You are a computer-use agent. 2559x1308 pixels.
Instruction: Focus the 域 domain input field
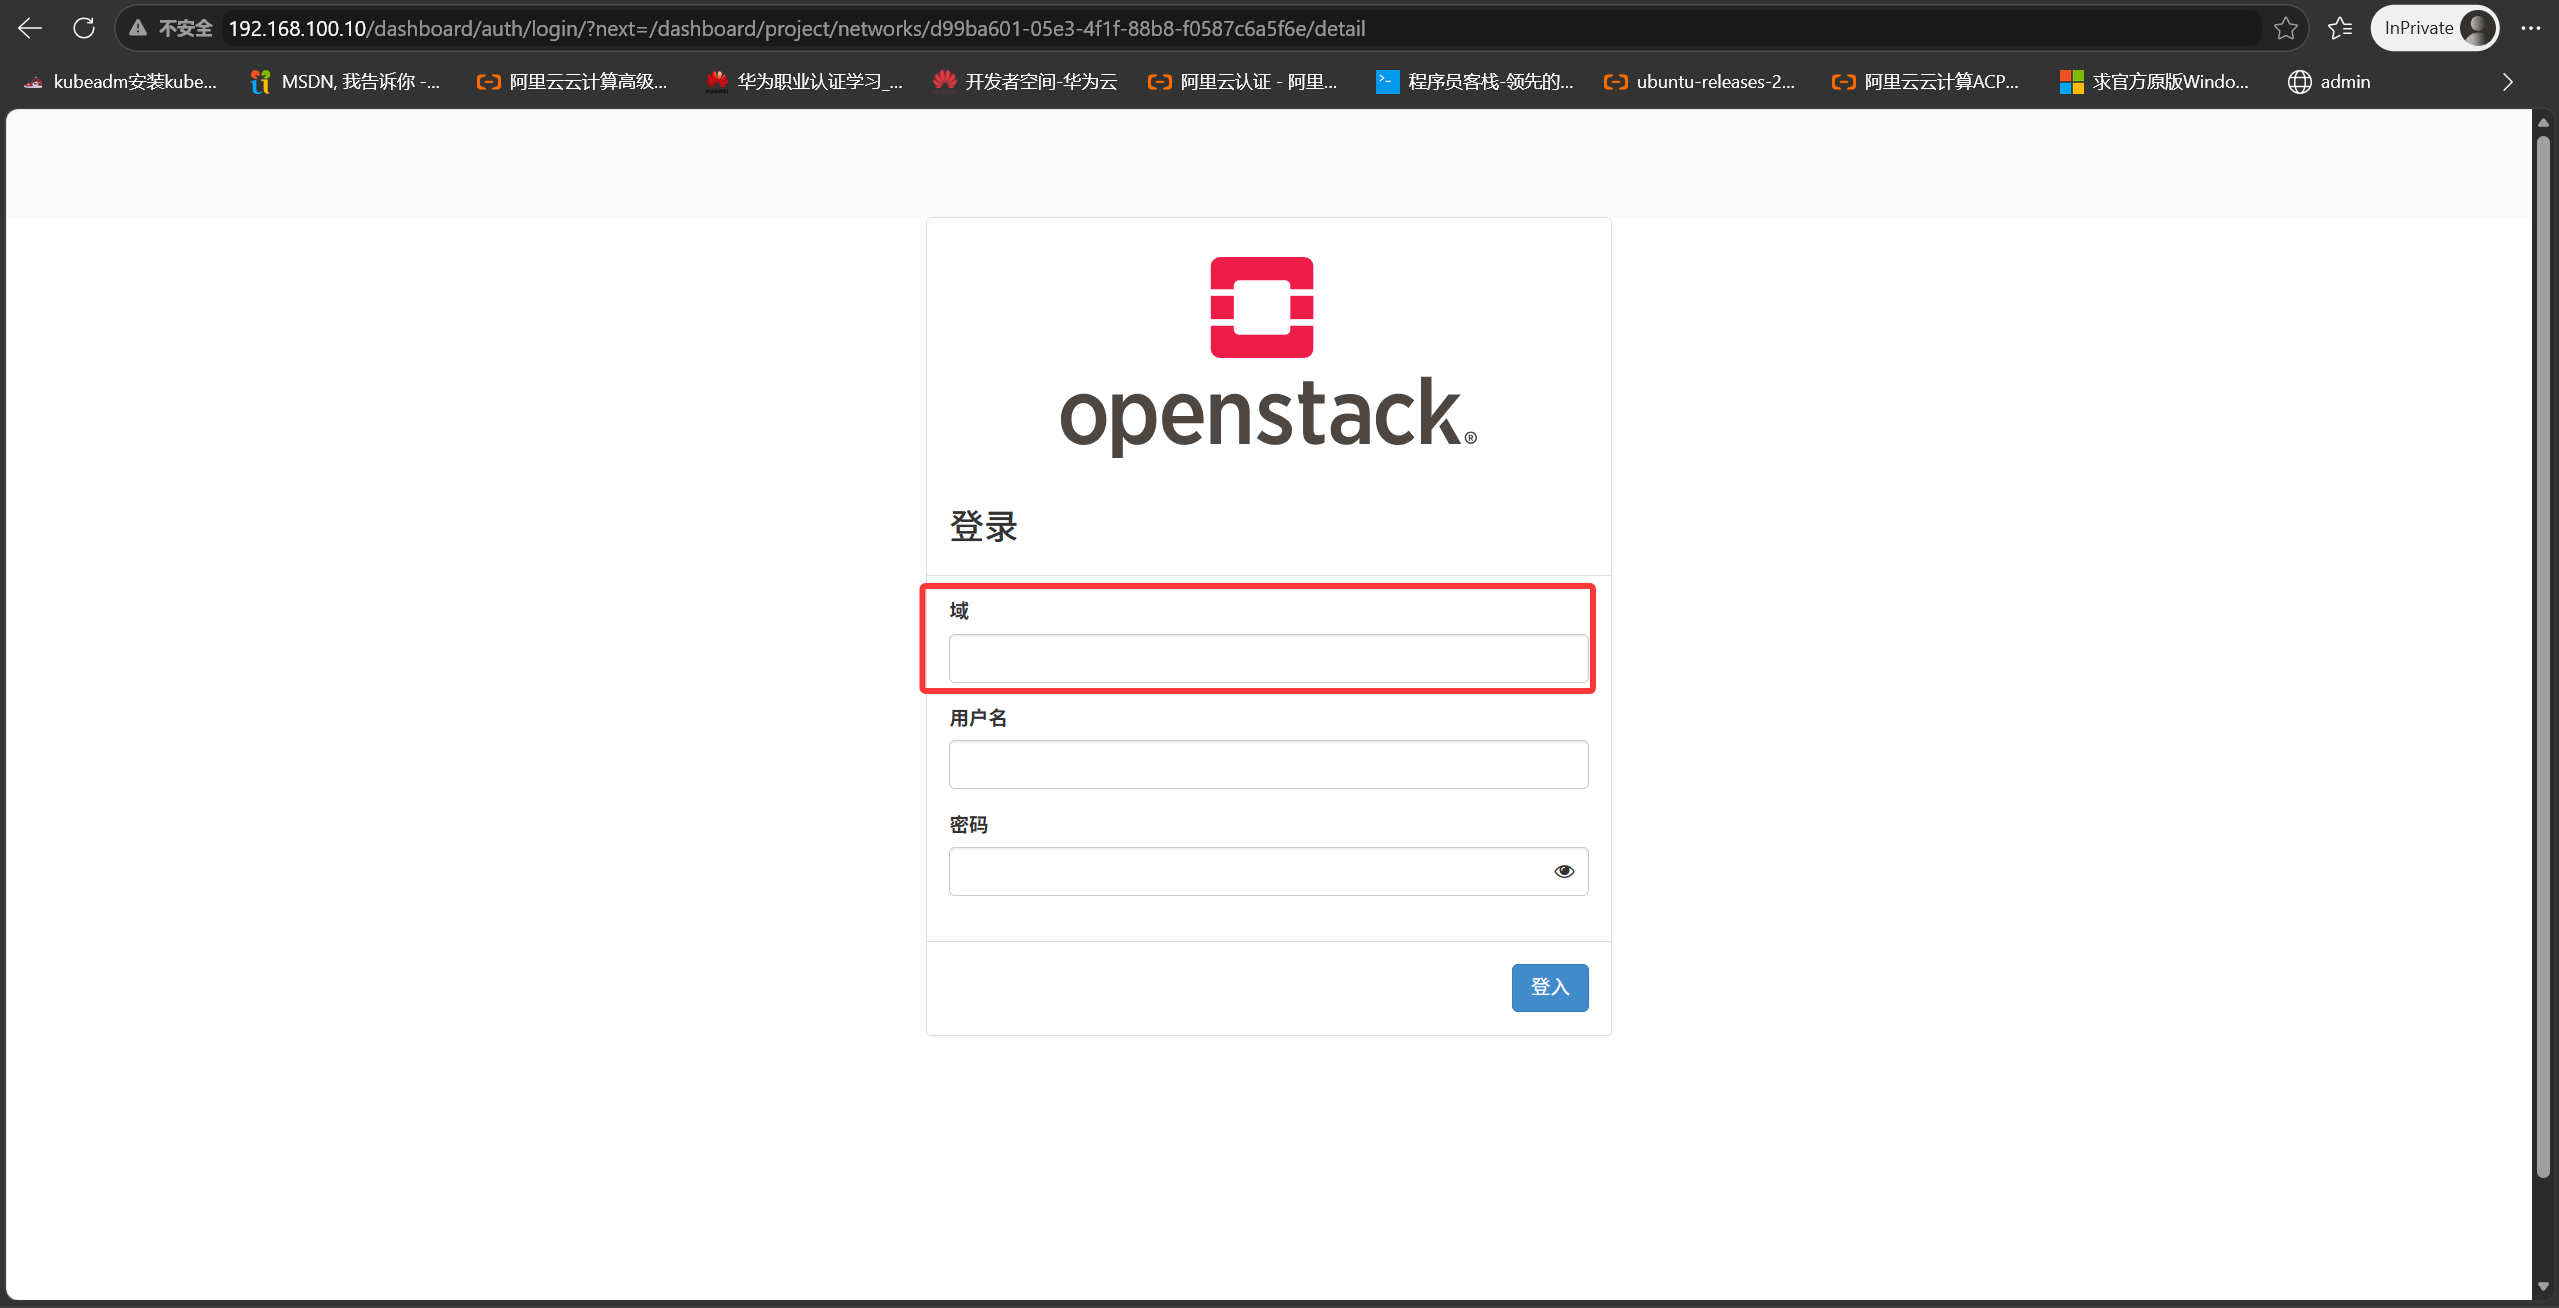click(x=1268, y=658)
